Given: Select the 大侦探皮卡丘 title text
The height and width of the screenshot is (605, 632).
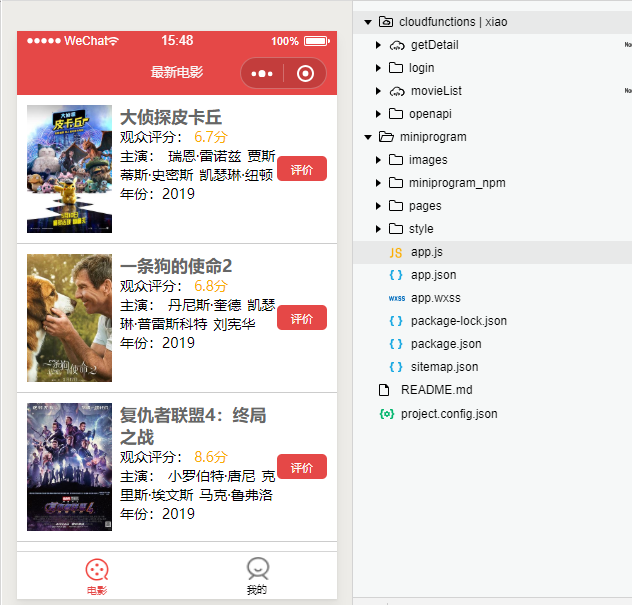Looking at the screenshot, I should pos(171,117).
